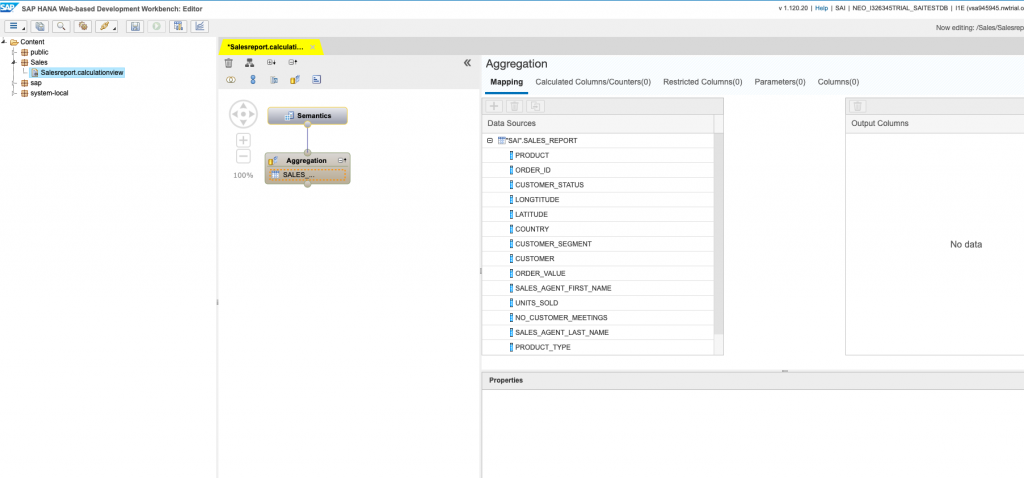
Task: Save the file with the floppy disk icon
Action: (x=135, y=27)
